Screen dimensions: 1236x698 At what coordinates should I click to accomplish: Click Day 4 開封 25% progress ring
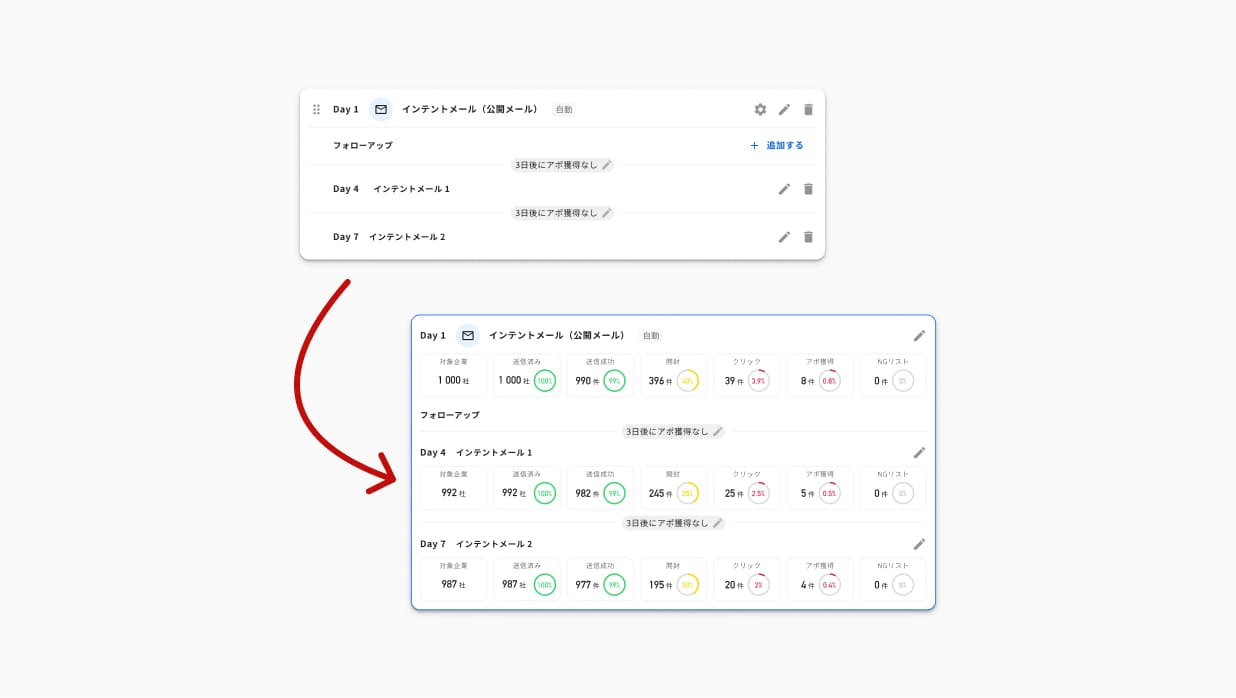tap(688, 493)
